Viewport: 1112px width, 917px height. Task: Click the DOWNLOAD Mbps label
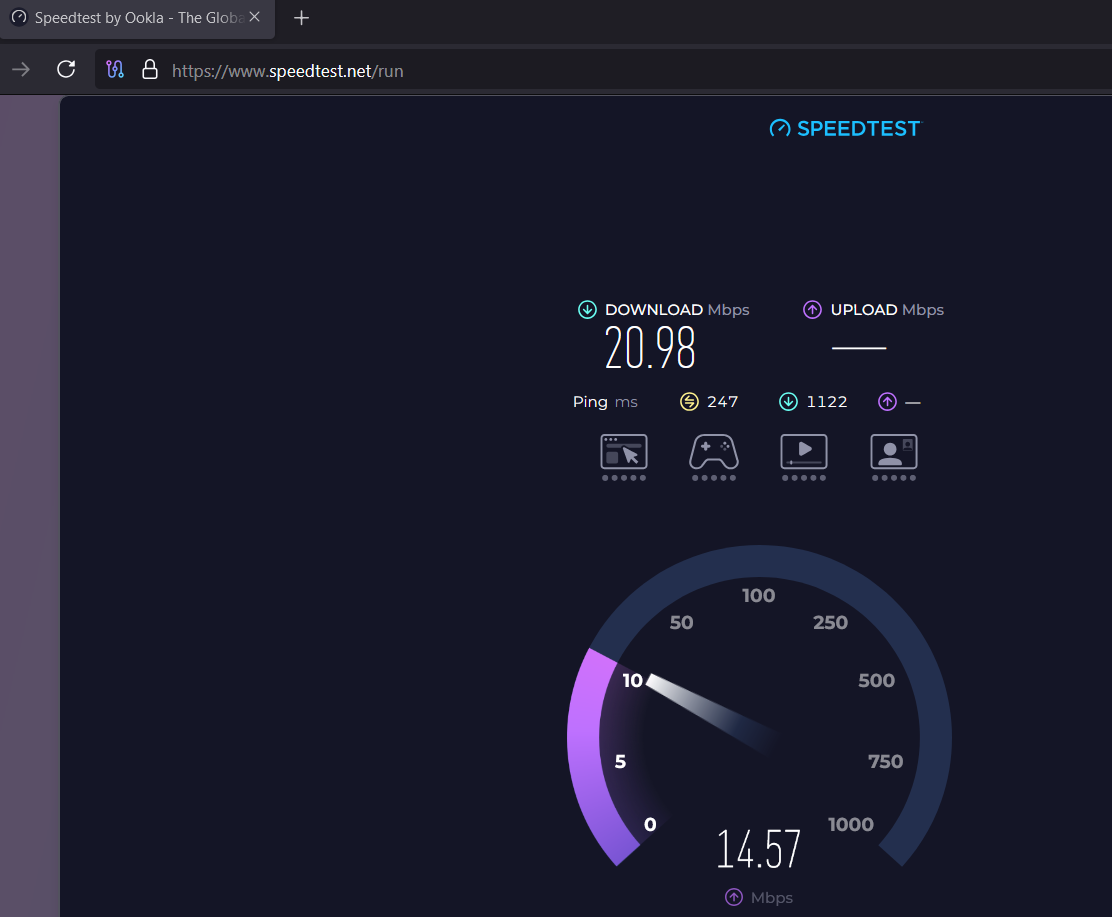[x=677, y=310]
